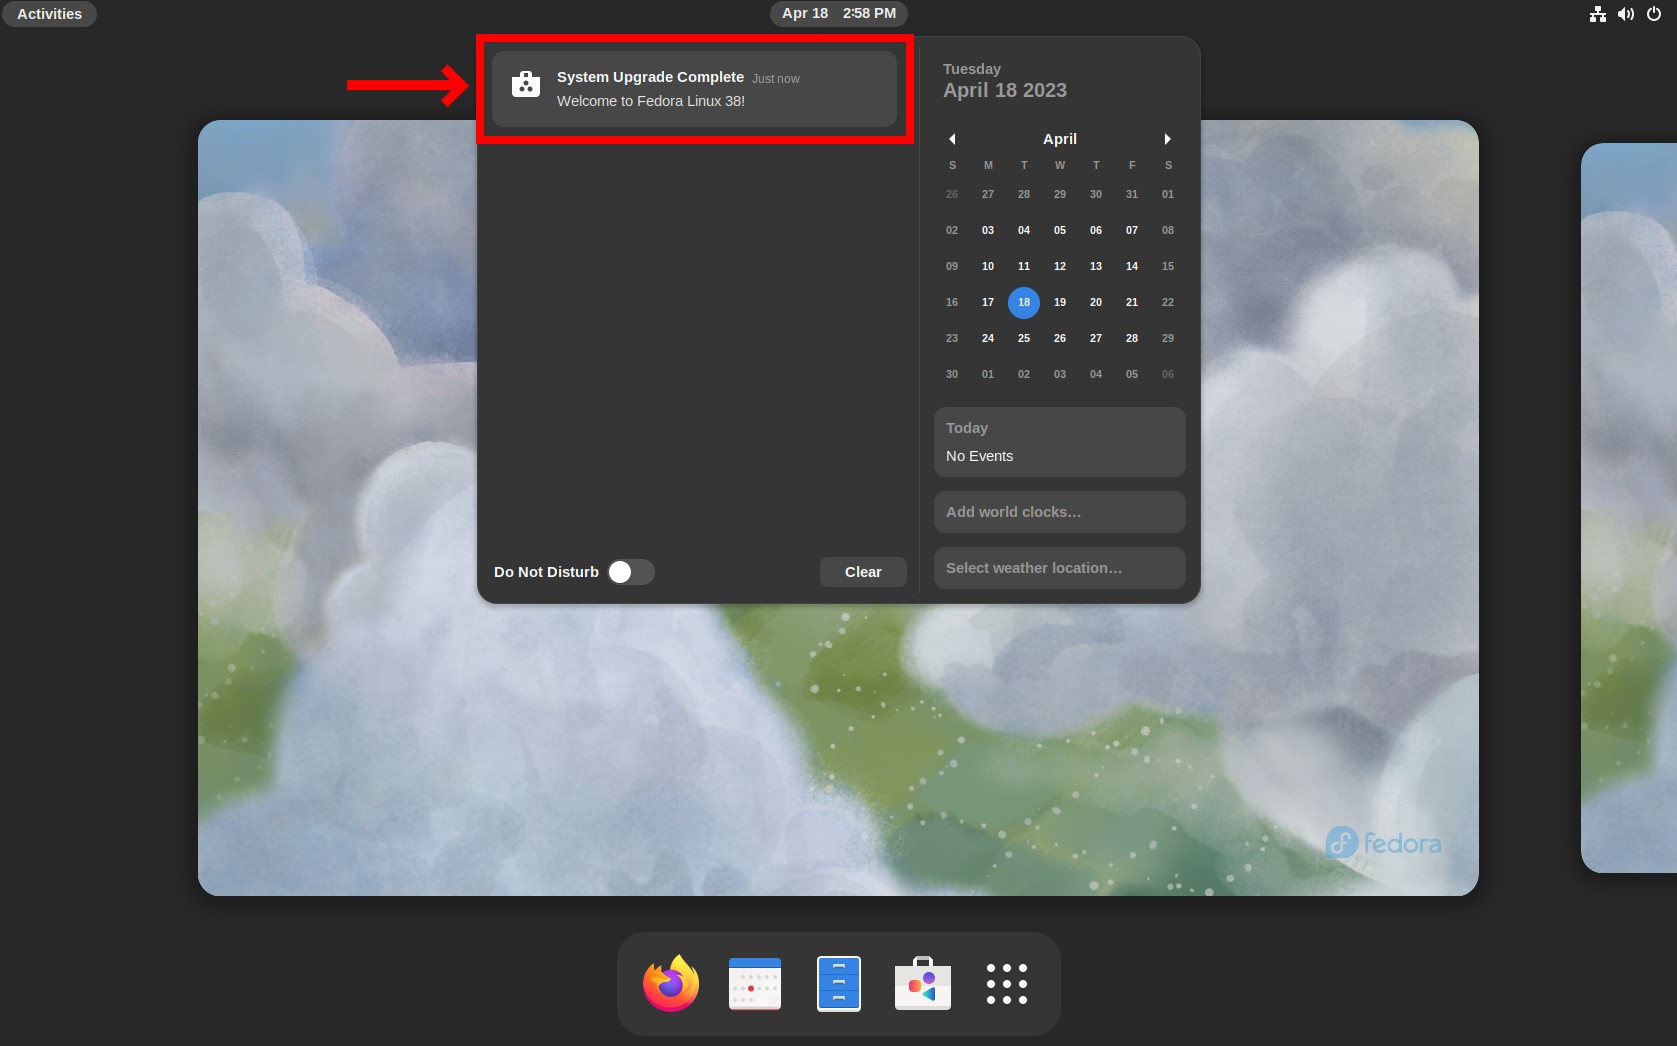
Task: Open the Files app in the dock
Action: pyautogui.click(x=839, y=984)
